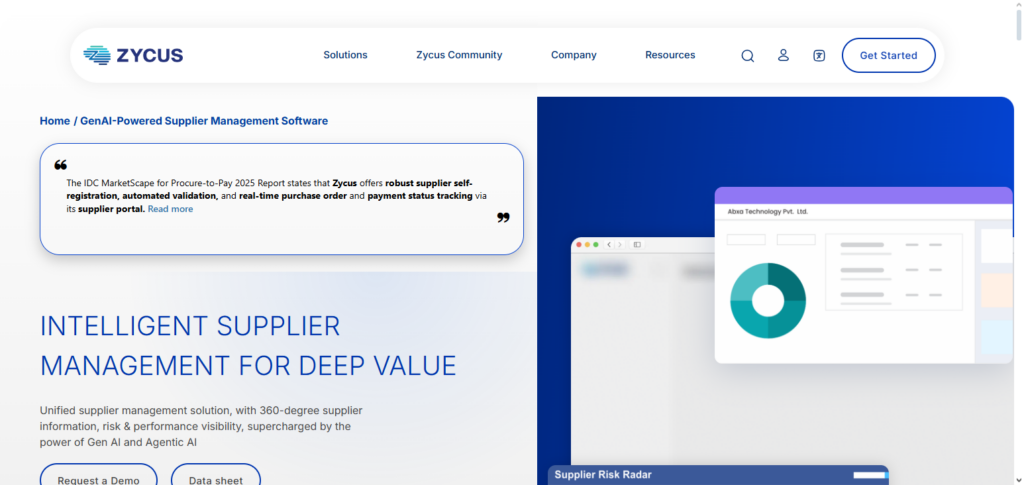
Task: Follow the Read more link
Action: tap(170, 209)
